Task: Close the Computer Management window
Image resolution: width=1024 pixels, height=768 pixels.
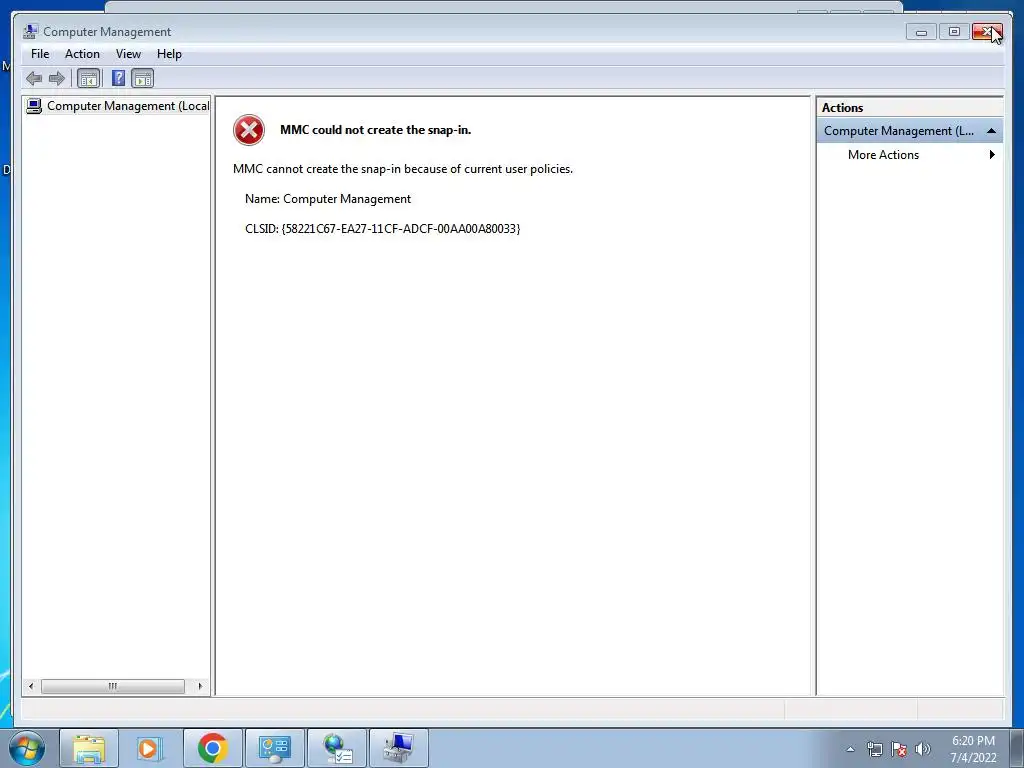Action: coord(987,31)
